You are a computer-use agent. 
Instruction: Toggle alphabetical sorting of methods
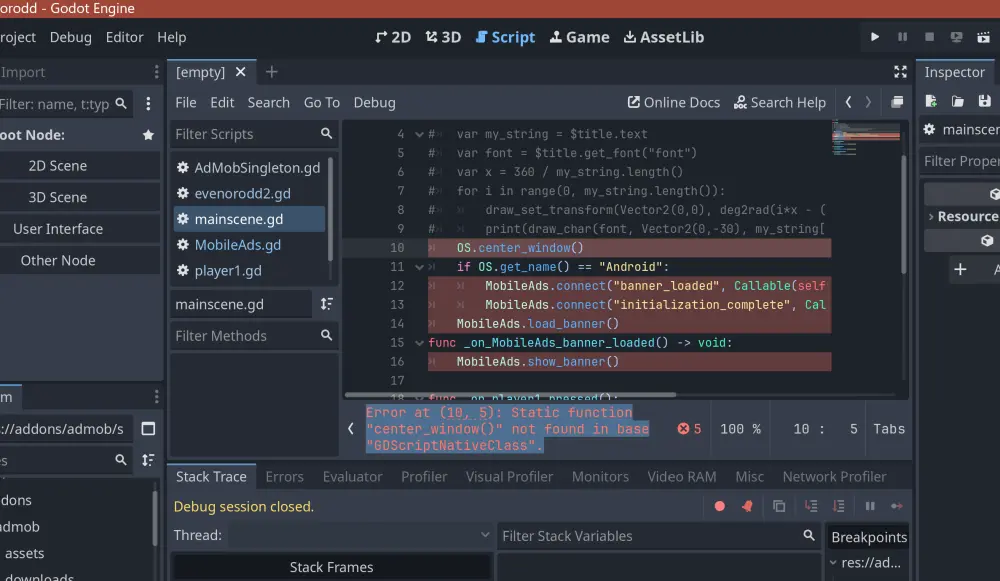pyautogui.click(x=327, y=304)
